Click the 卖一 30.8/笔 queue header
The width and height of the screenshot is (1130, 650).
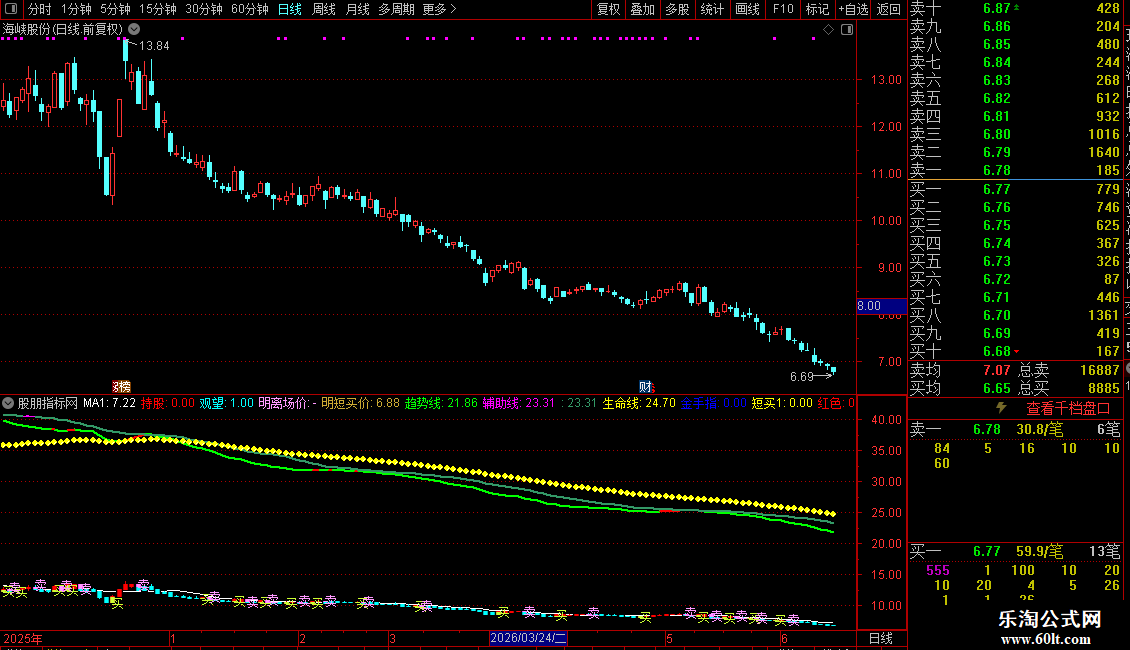tap(1015, 430)
